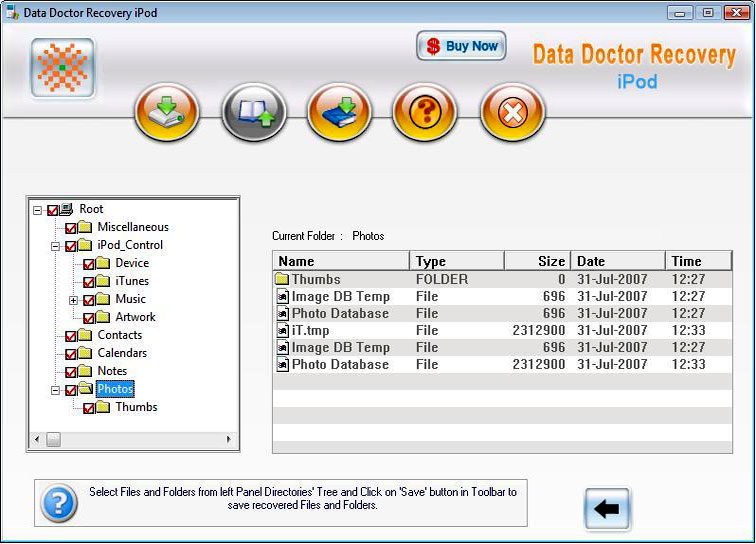The height and width of the screenshot is (544, 756).
Task: Click the Buy Now button
Action: pyautogui.click(x=461, y=46)
